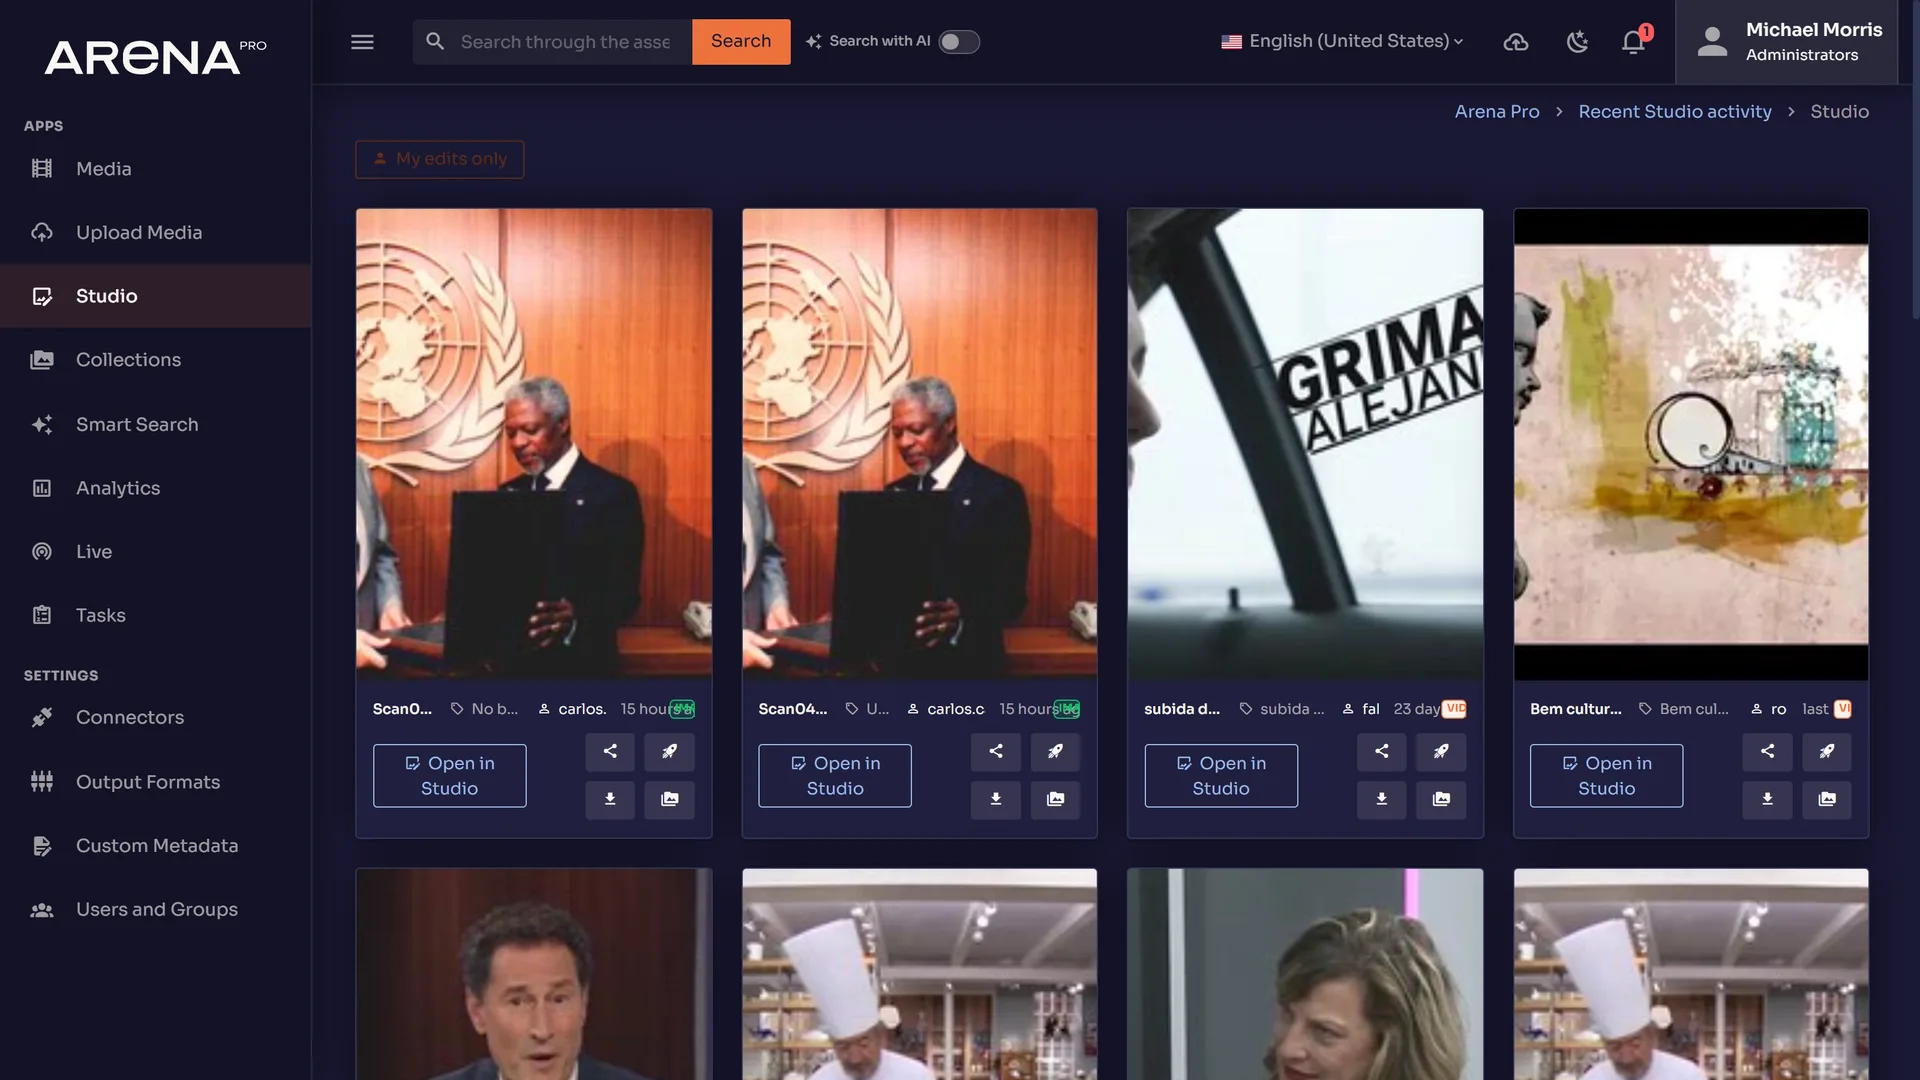
Task: Open Tasks from sidebar
Action: (155, 616)
